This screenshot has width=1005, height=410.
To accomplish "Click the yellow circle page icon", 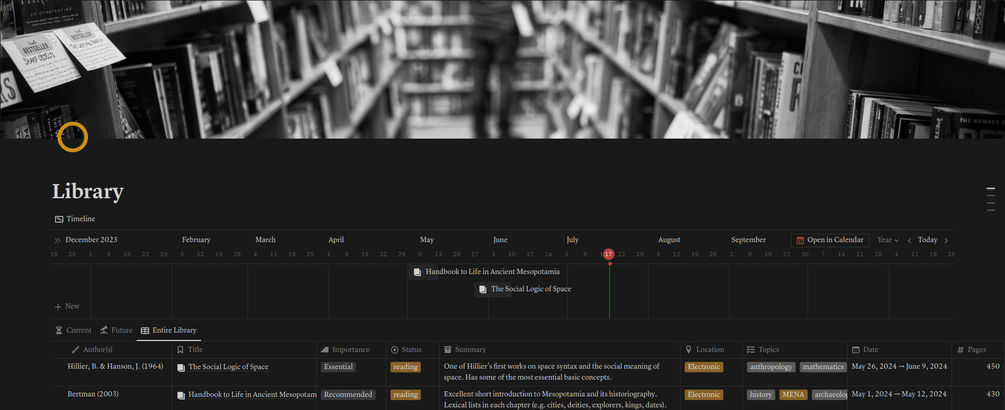I will [x=72, y=137].
